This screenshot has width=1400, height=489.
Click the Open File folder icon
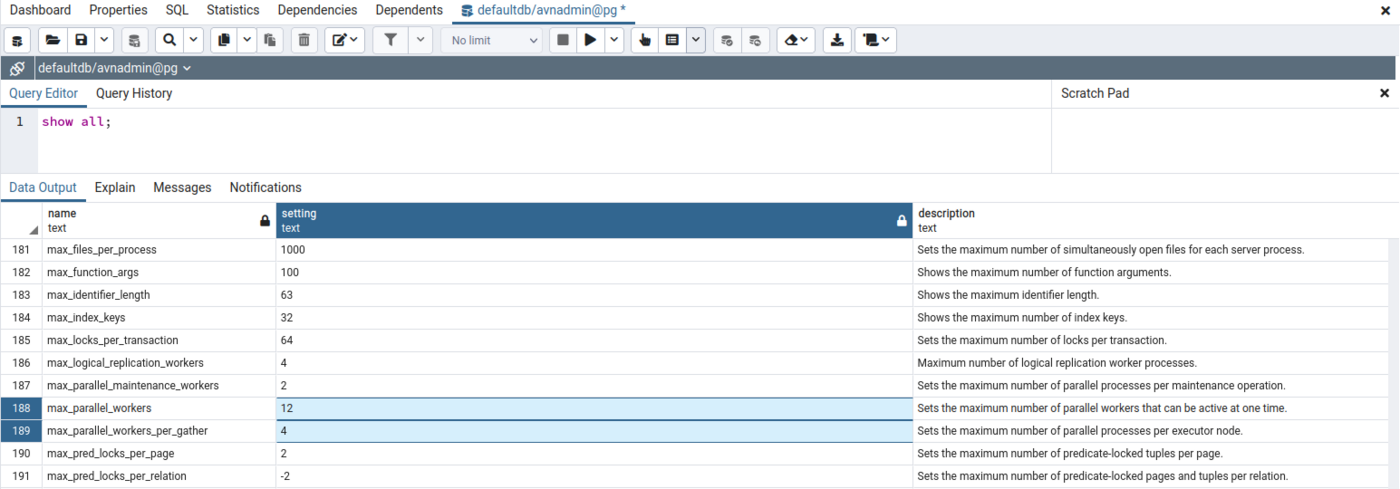tap(52, 40)
